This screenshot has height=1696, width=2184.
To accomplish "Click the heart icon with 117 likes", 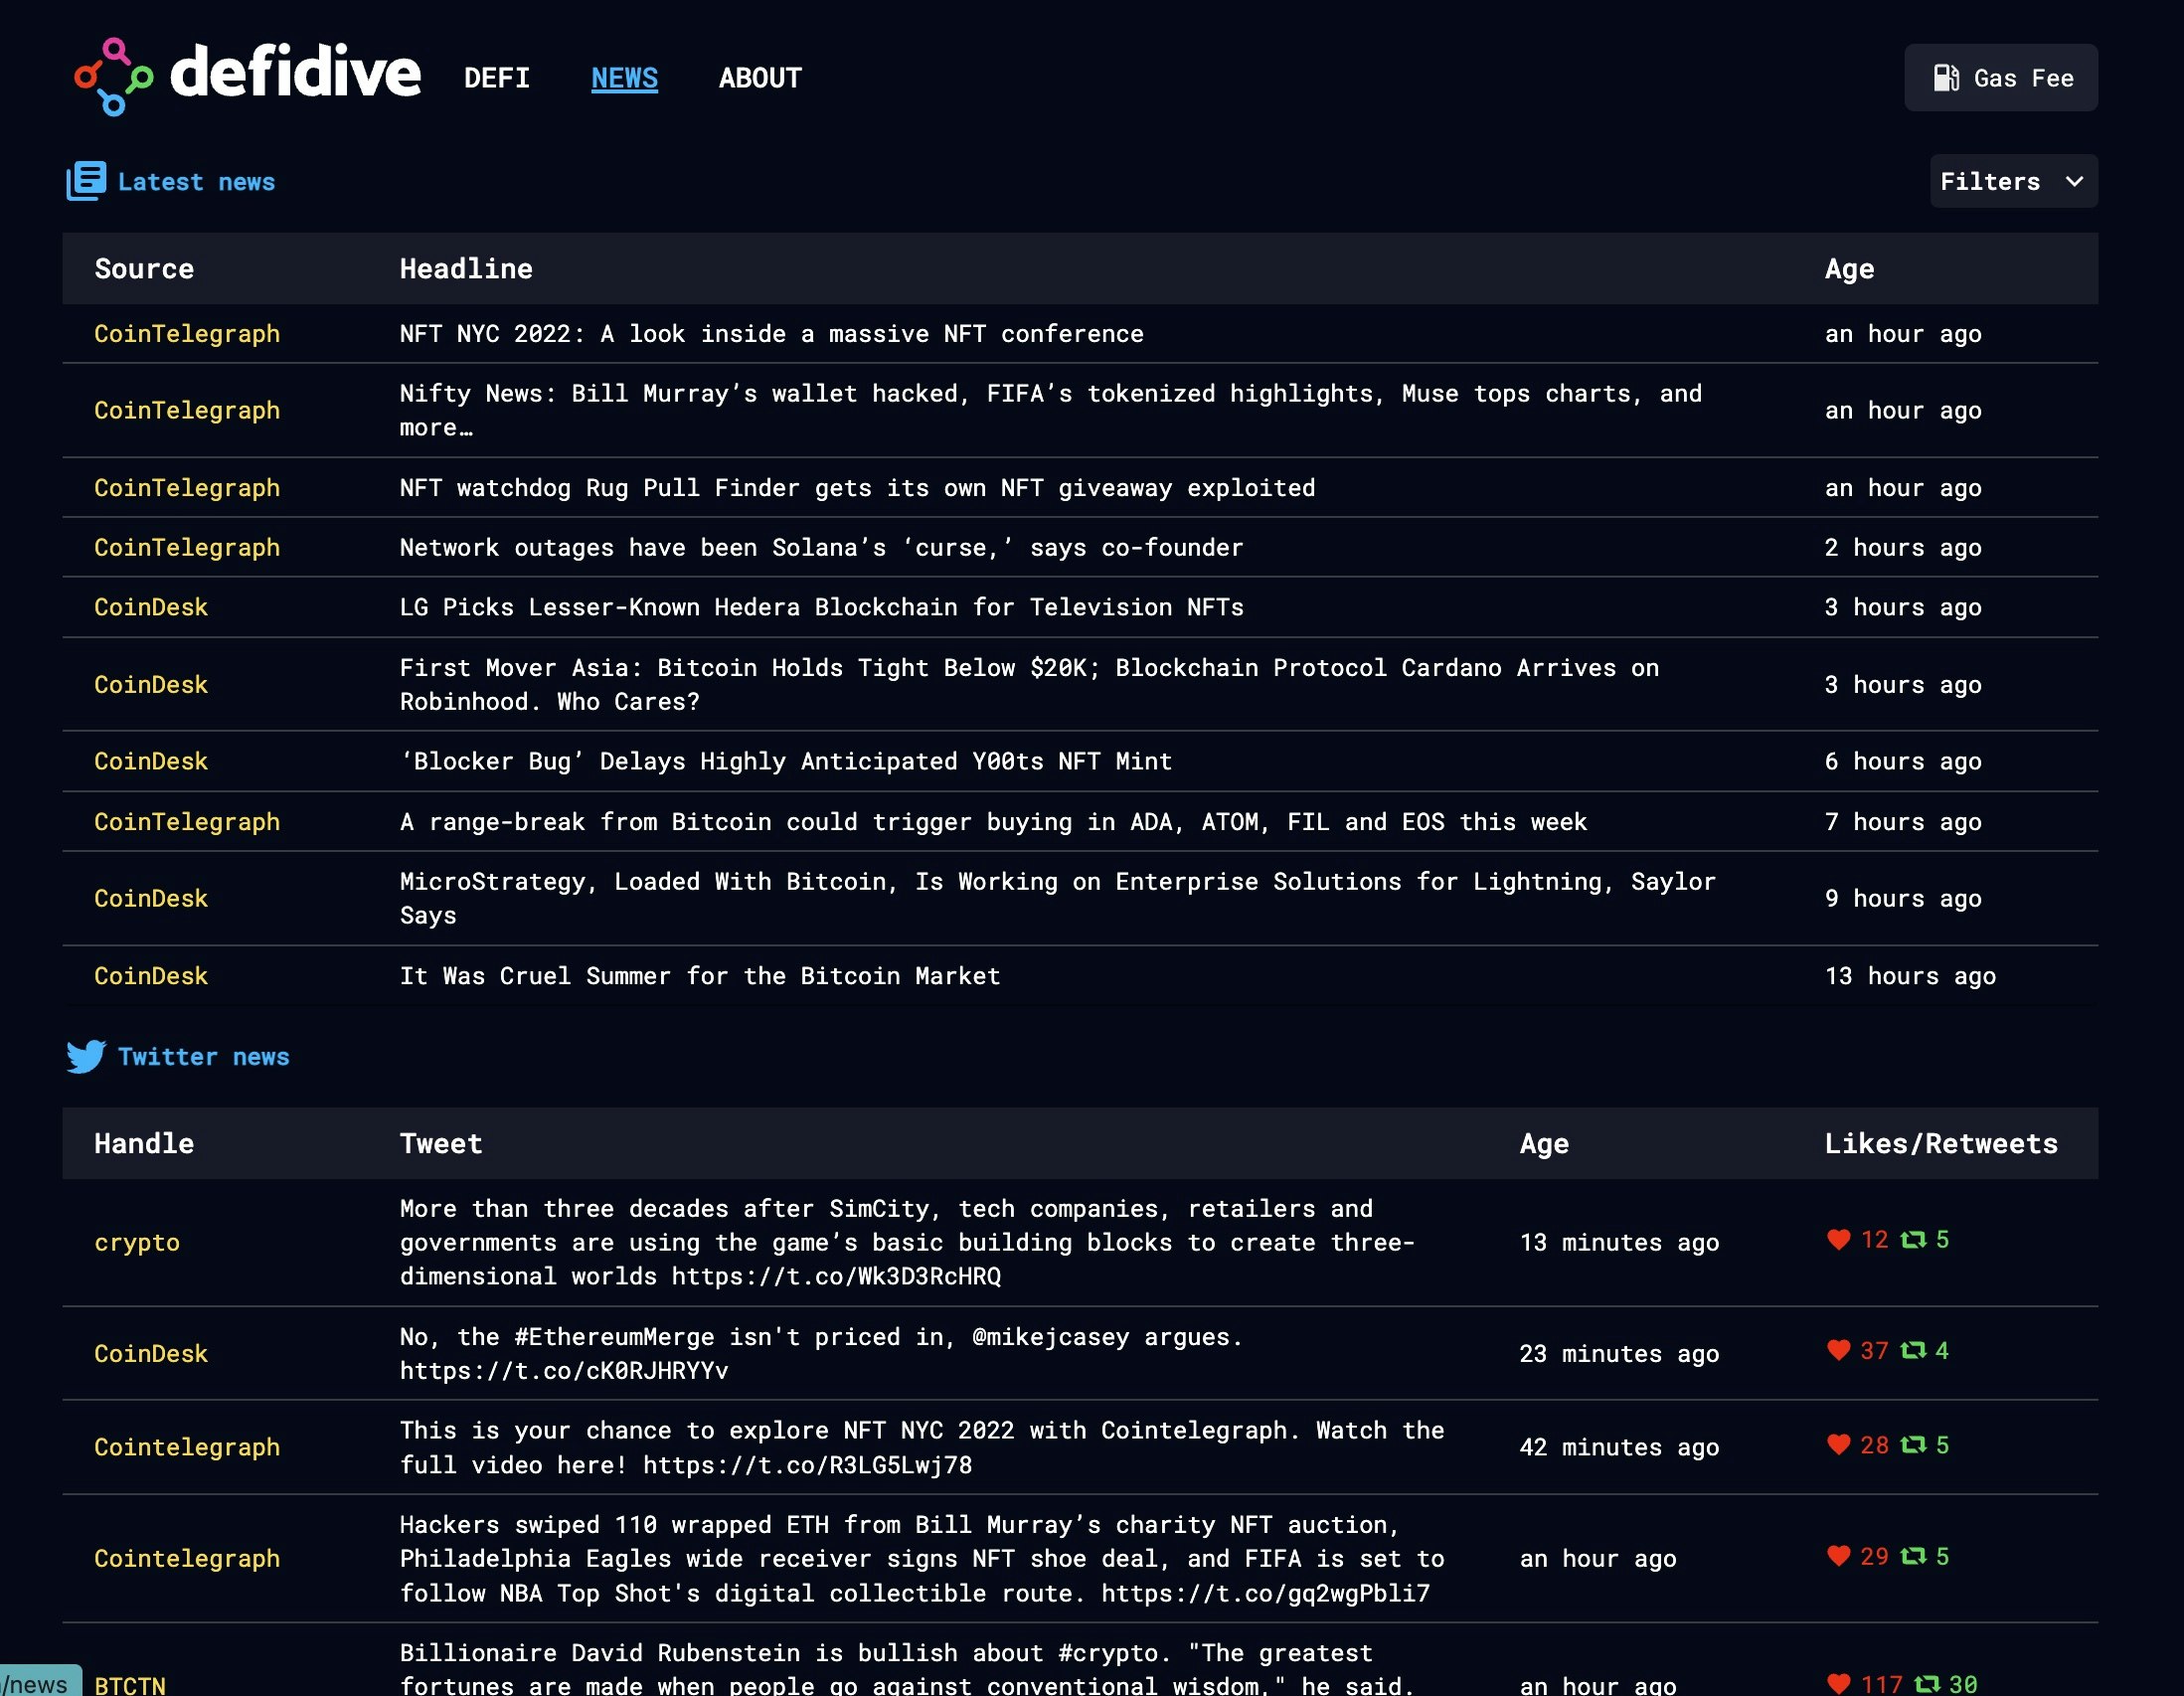I will [x=1838, y=1684].
